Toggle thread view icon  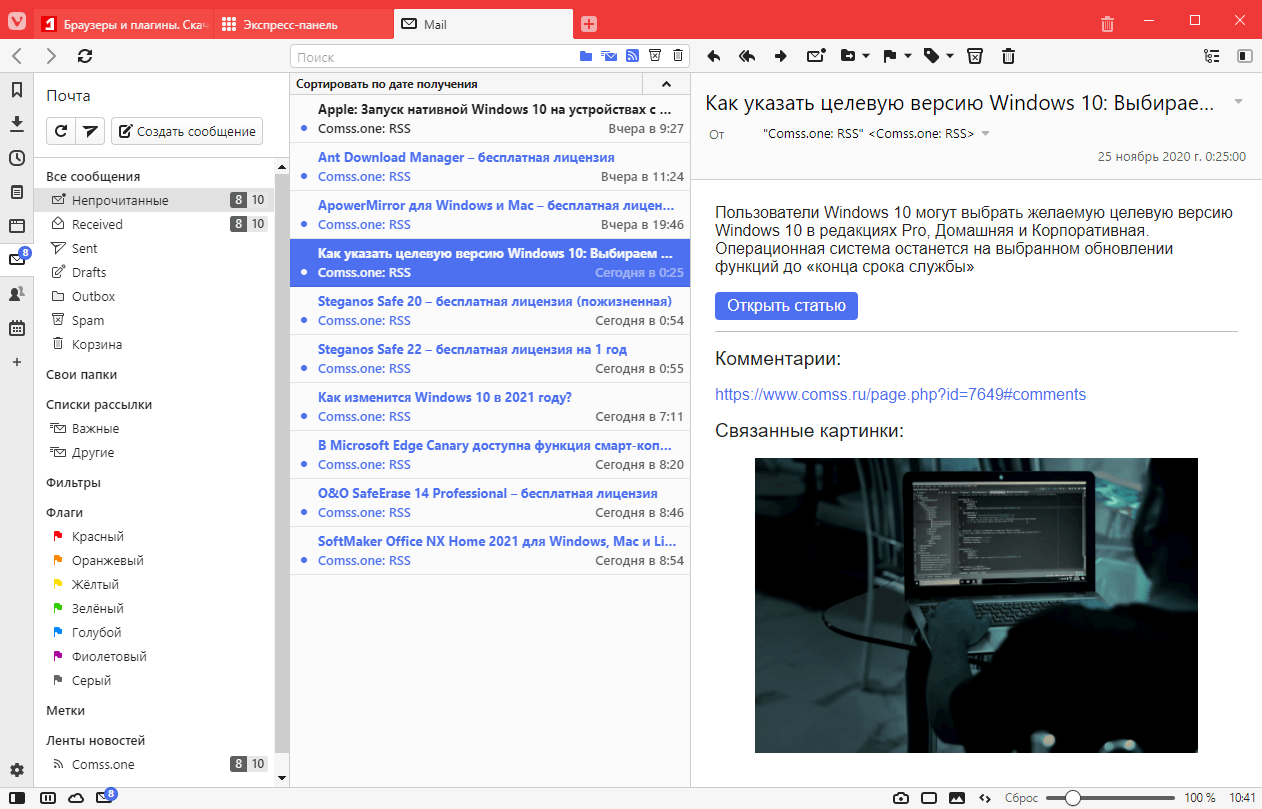1212,56
